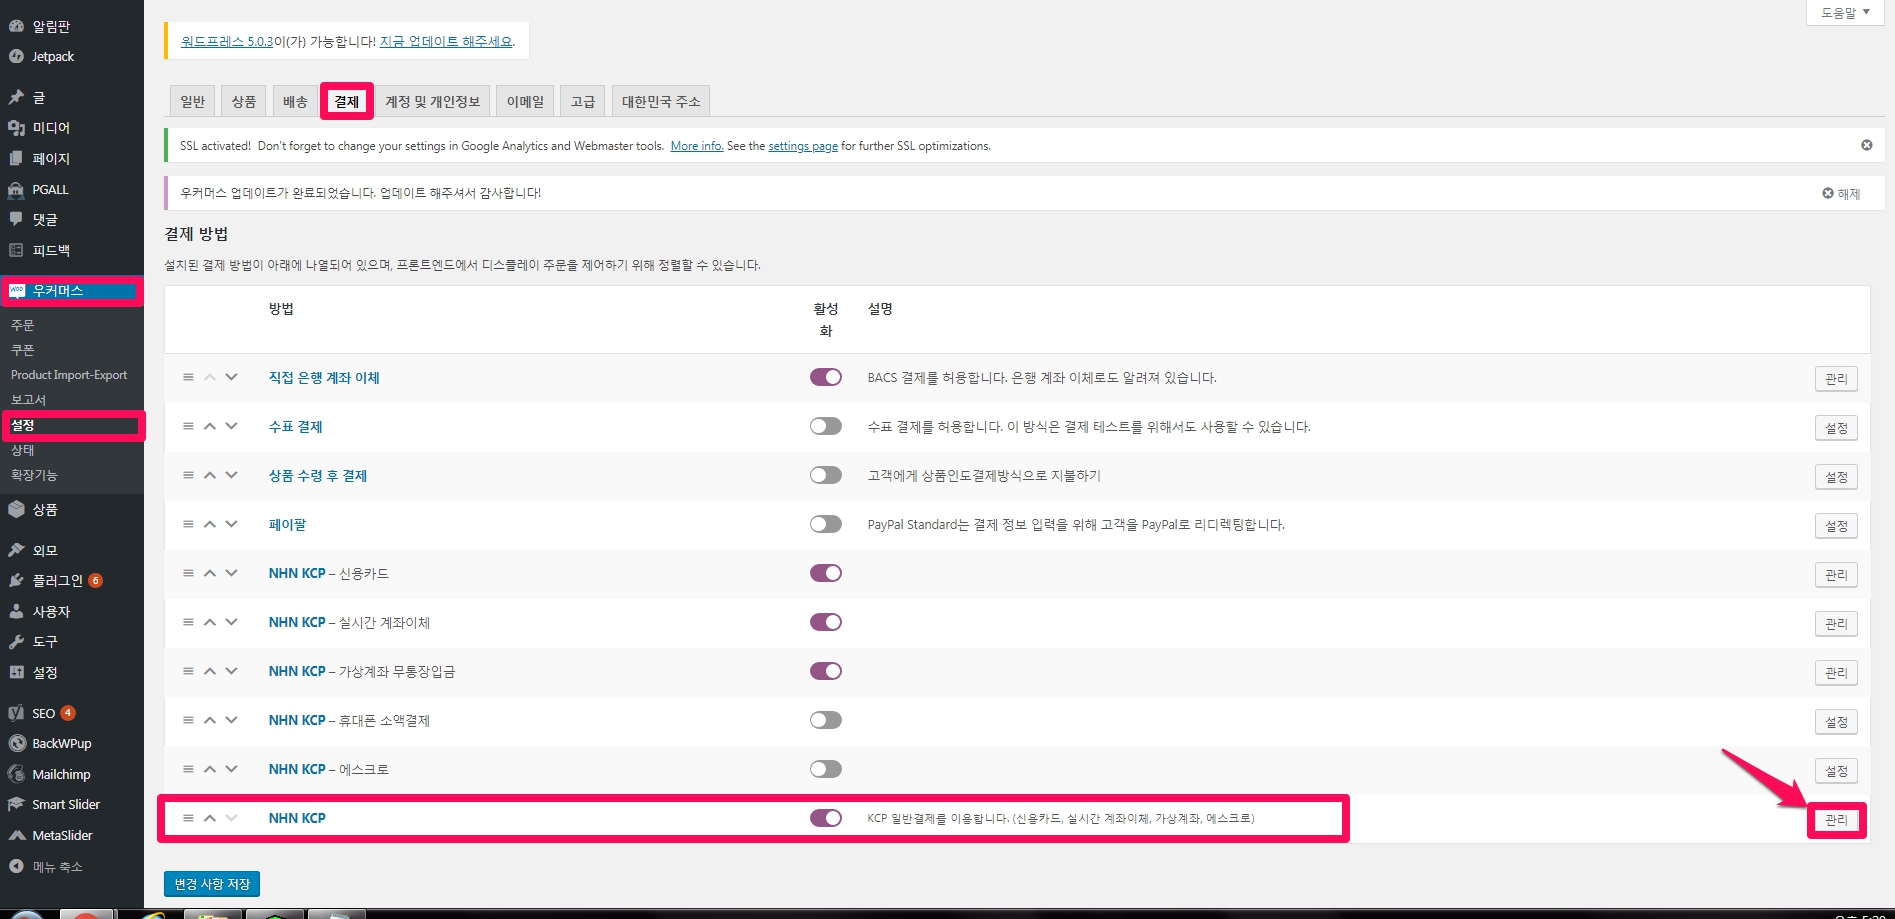Switch to the 배송 tab
Screen dimensions: 1895x919
point(295,102)
